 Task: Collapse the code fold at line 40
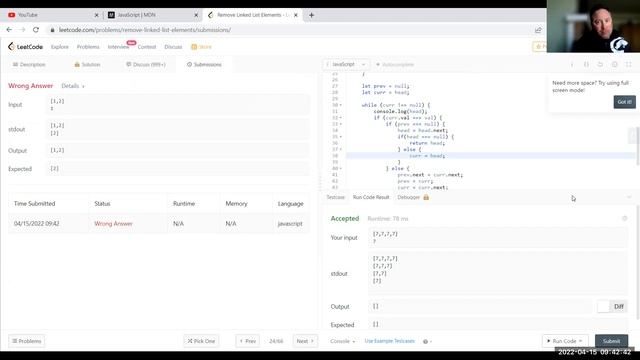(341, 169)
